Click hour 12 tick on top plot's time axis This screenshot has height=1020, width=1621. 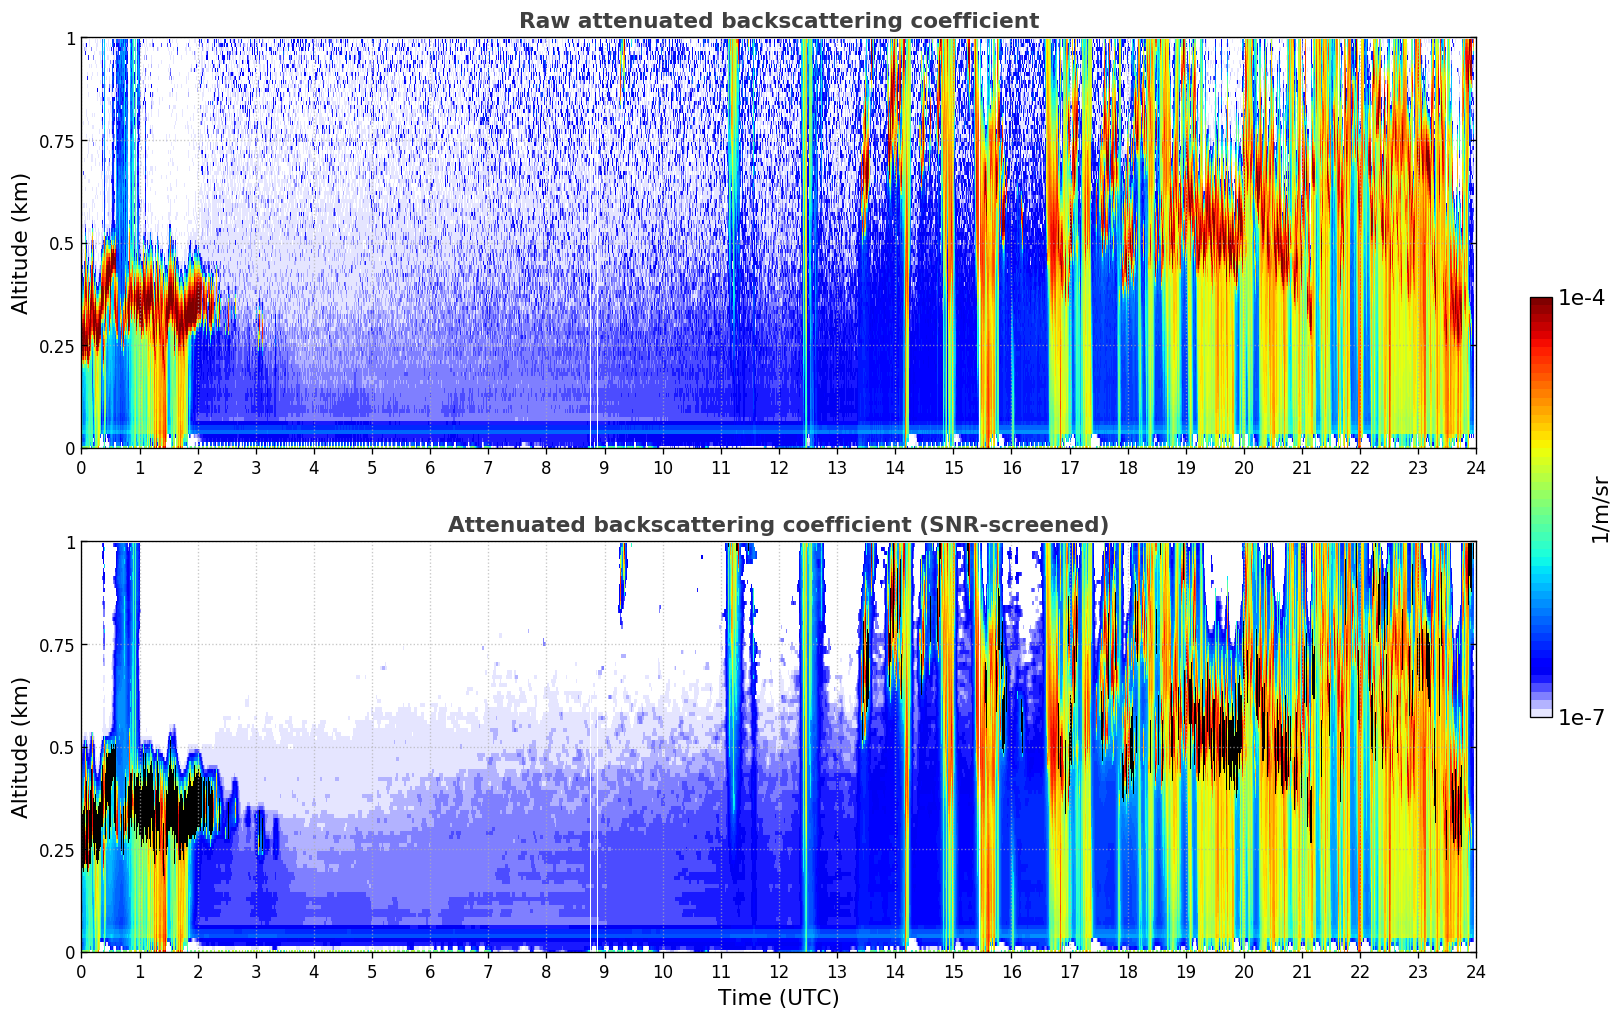click(779, 467)
